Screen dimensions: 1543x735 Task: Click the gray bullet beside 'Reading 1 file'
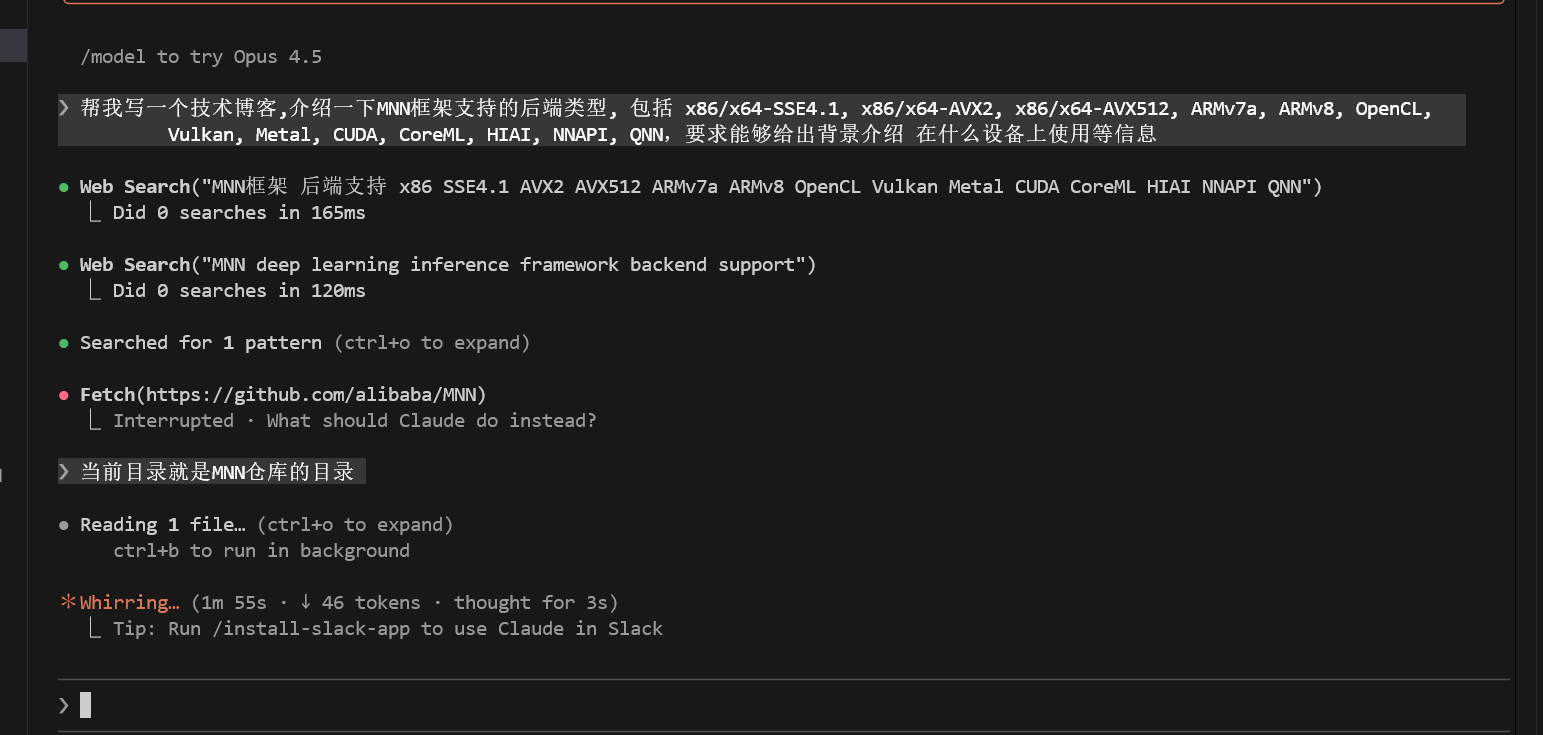[x=64, y=525]
